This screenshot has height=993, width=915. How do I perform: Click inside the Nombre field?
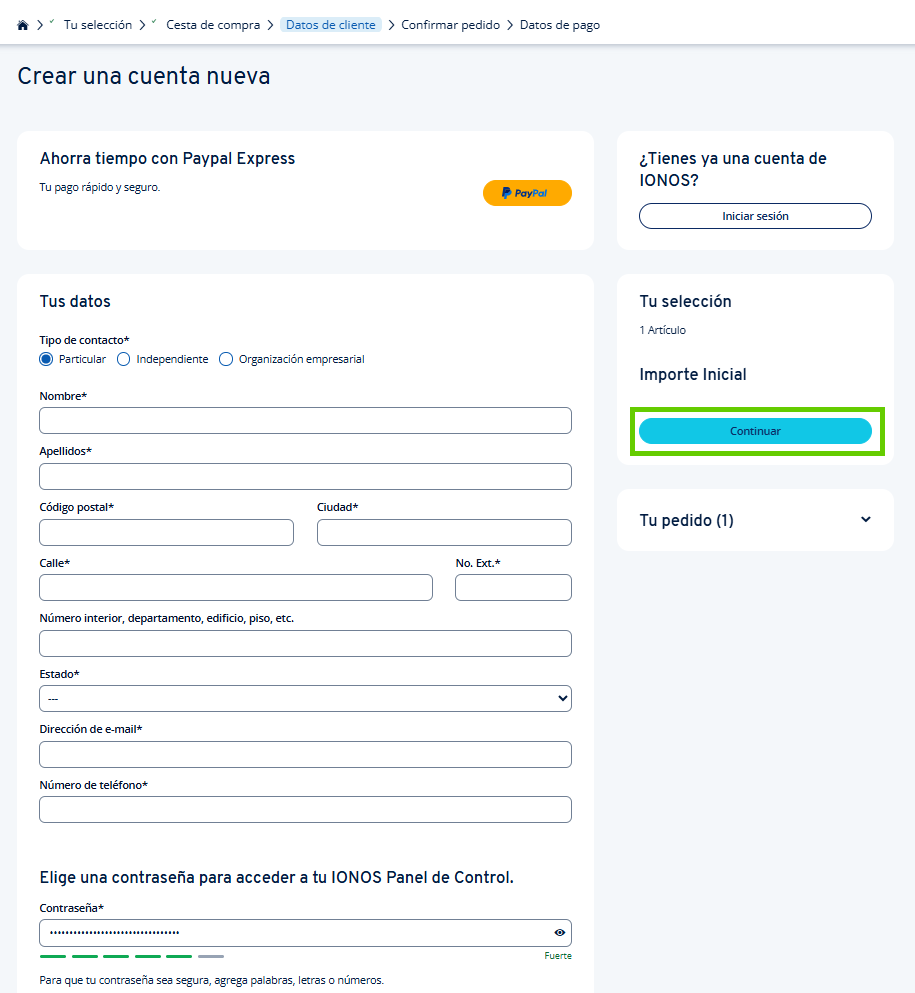click(x=305, y=420)
